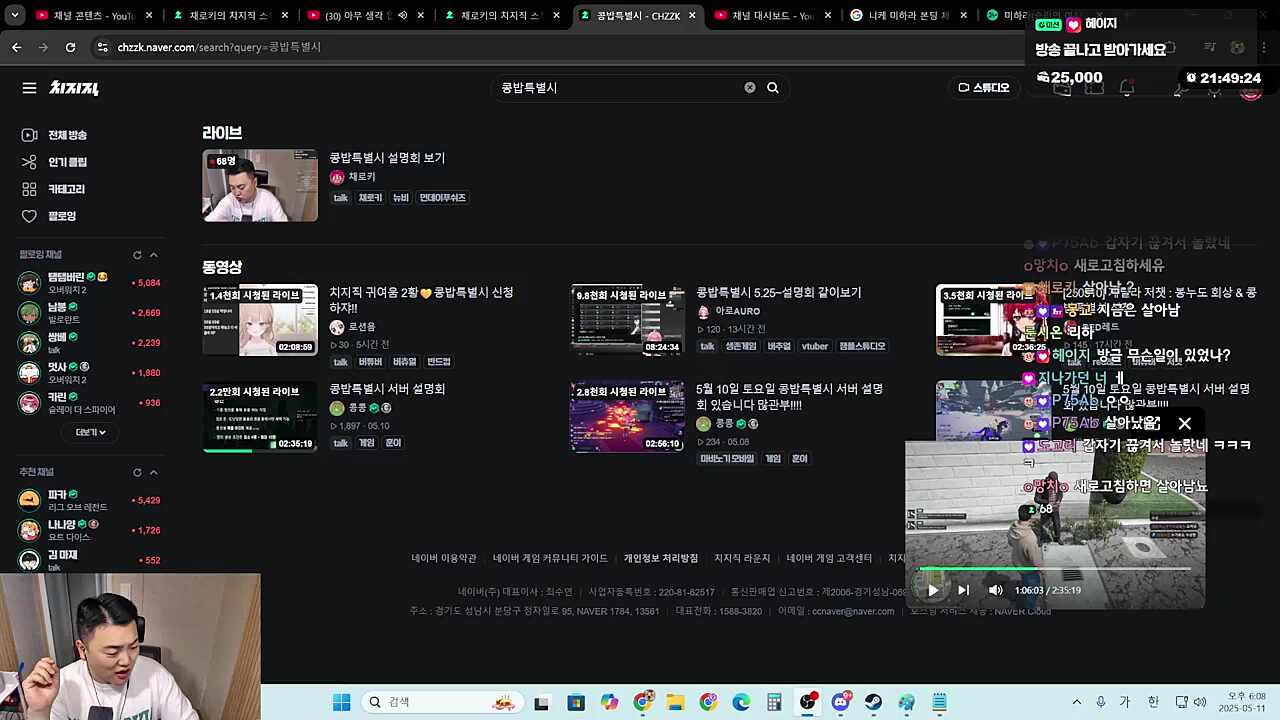Close the 콩밥특별시 - CHZZK tab
The image size is (1280, 720).
(x=692, y=15)
